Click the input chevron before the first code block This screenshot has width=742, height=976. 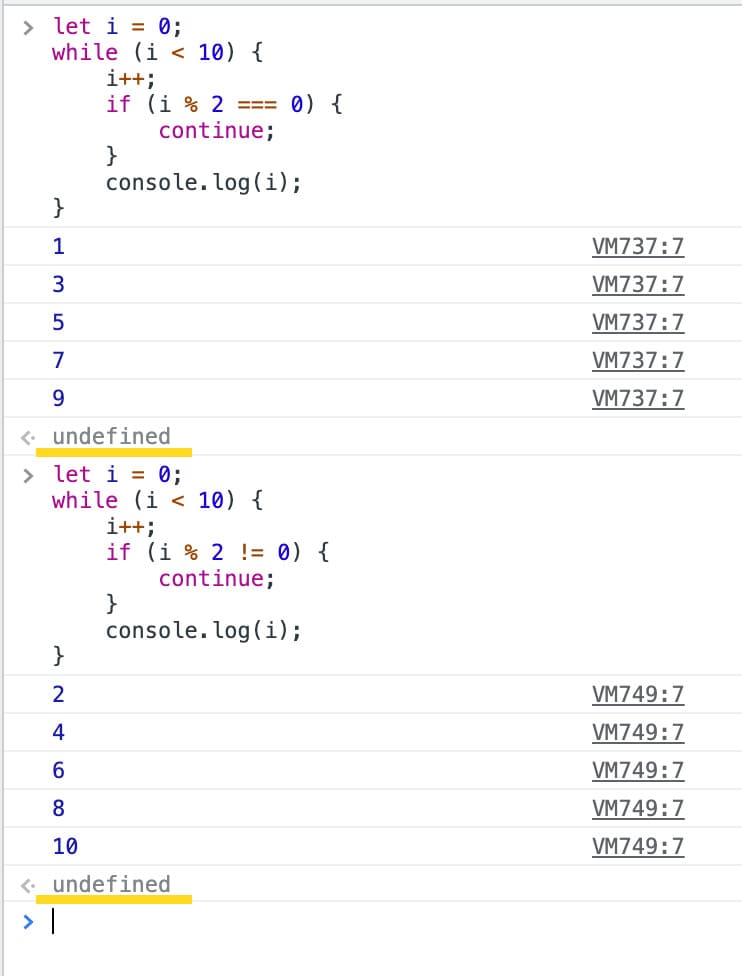28,27
